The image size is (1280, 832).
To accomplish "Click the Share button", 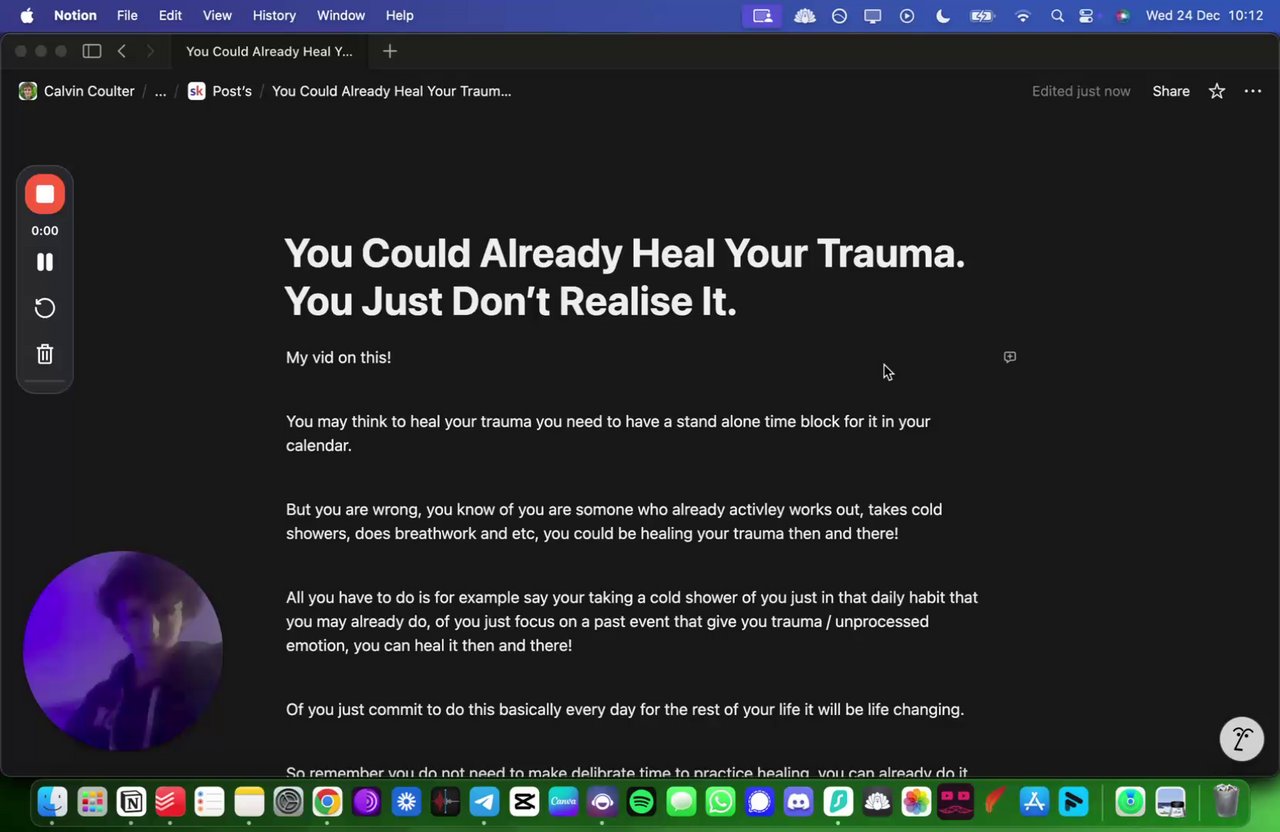I will click(x=1171, y=91).
